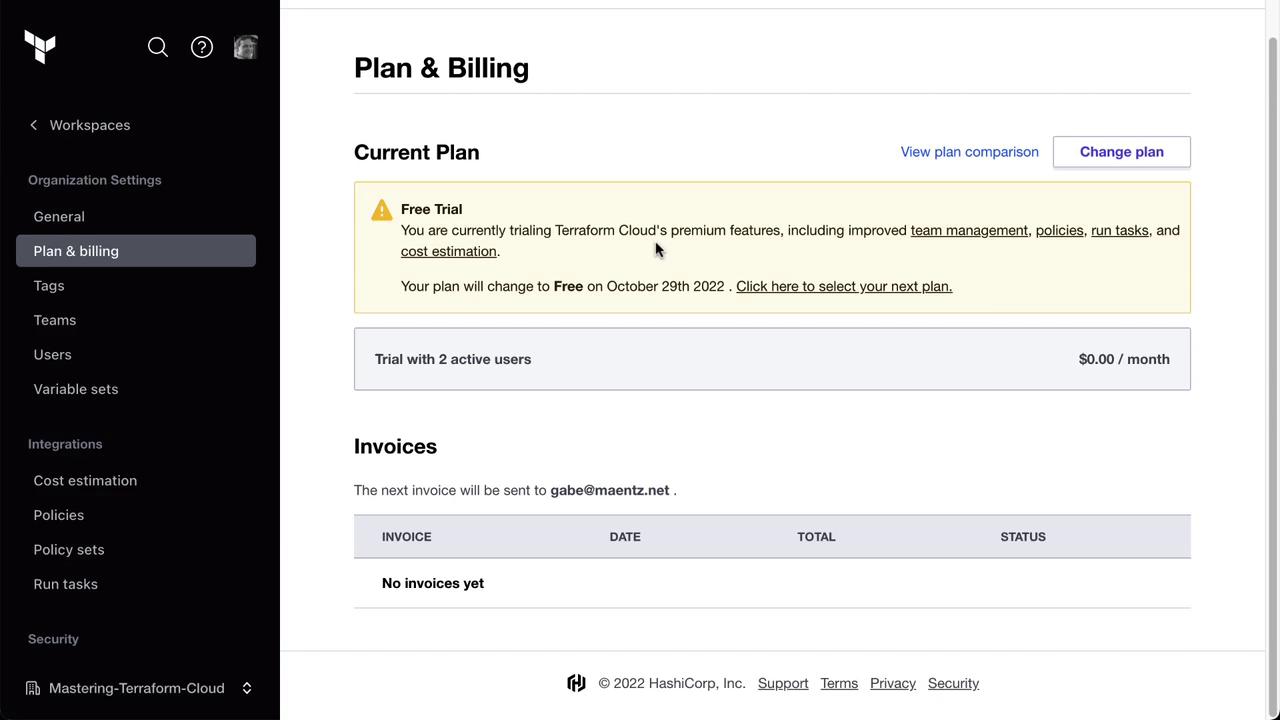Click the HashiCorp logo in footer
1280x720 pixels.
576,683
